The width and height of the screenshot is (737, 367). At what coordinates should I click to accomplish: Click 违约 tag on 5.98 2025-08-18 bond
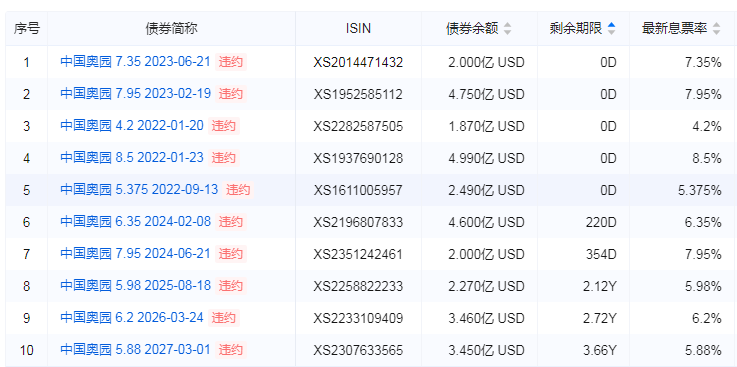231,286
